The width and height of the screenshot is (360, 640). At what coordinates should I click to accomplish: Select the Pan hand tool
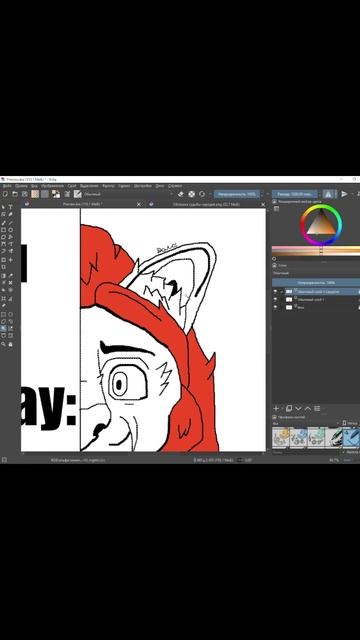pyautogui.click(x=11, y=344)
